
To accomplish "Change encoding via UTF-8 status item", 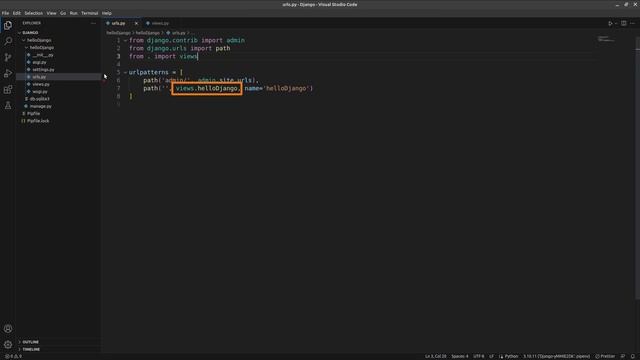I will click(478, 356).
